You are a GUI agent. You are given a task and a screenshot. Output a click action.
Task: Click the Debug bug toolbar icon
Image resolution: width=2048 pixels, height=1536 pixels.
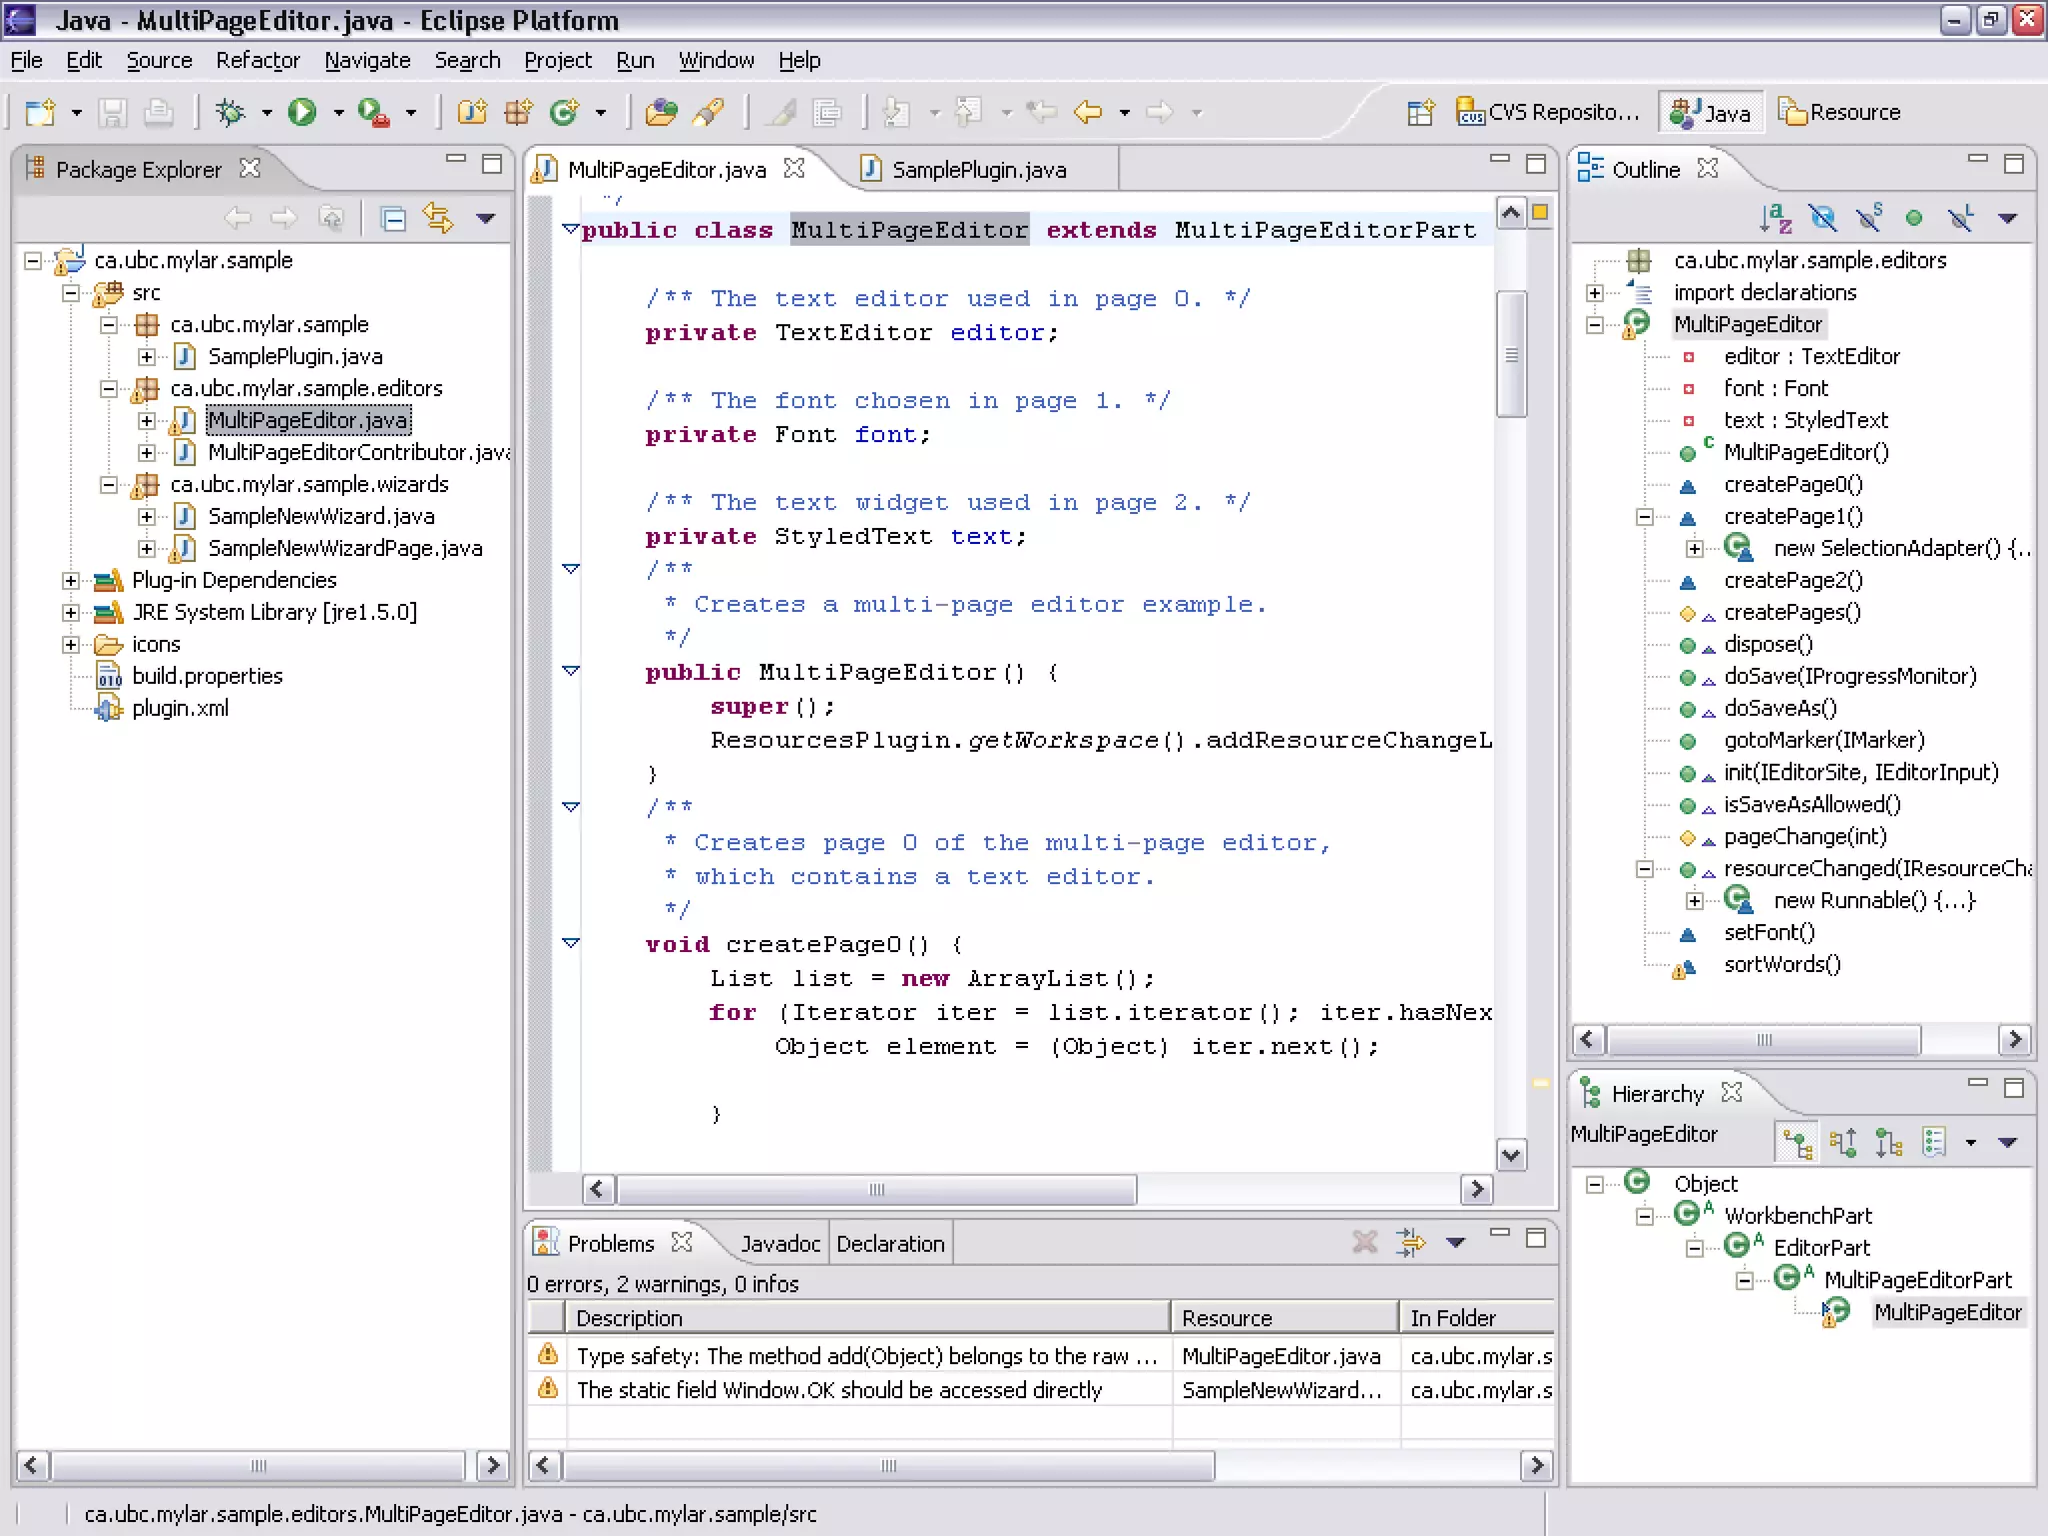(230, 112)
